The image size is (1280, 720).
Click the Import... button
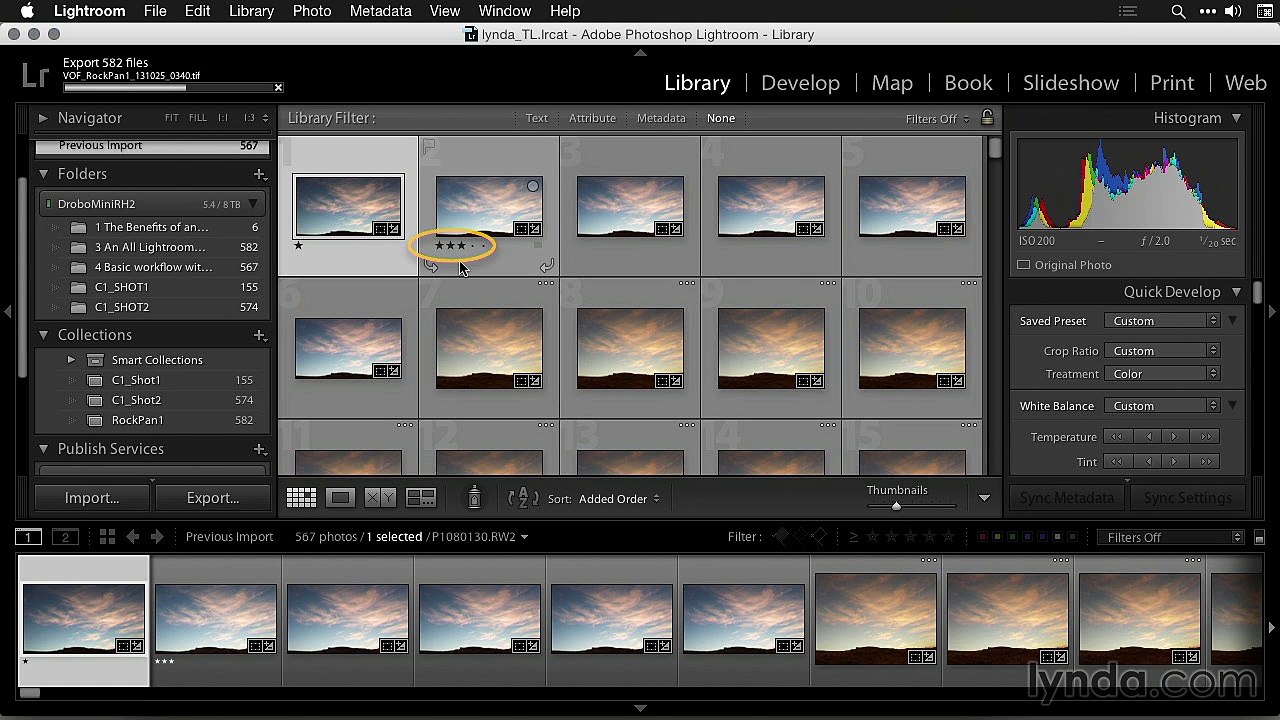tap(92, 498)
